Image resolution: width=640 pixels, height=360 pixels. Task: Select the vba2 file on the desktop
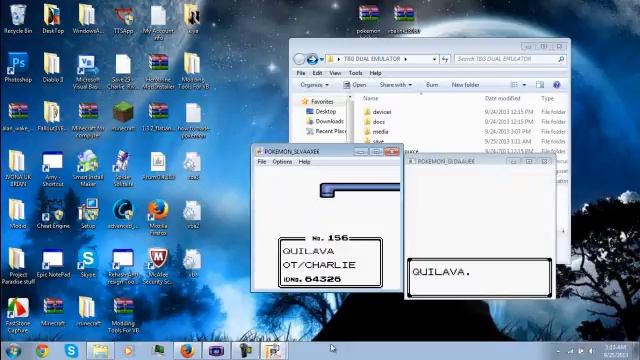pyautogui.click(x=193, y=214)
